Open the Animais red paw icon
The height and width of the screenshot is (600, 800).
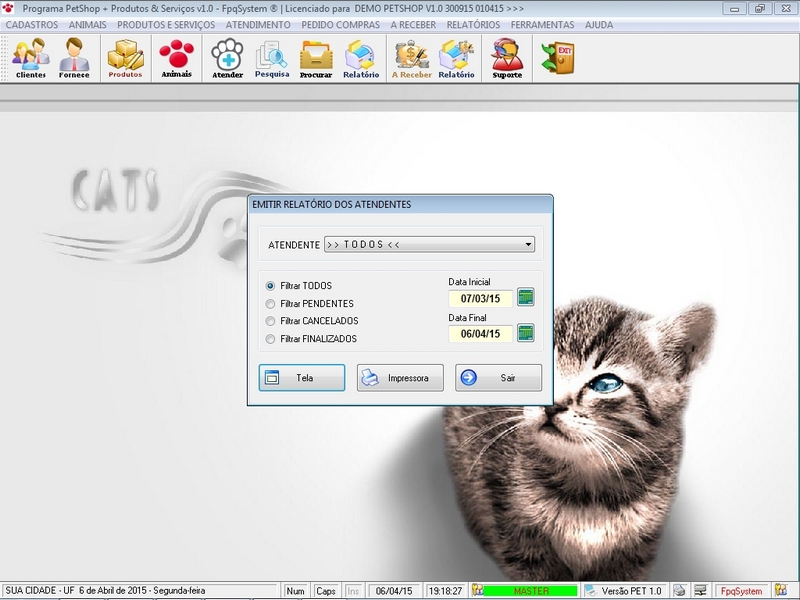(177, 58)
